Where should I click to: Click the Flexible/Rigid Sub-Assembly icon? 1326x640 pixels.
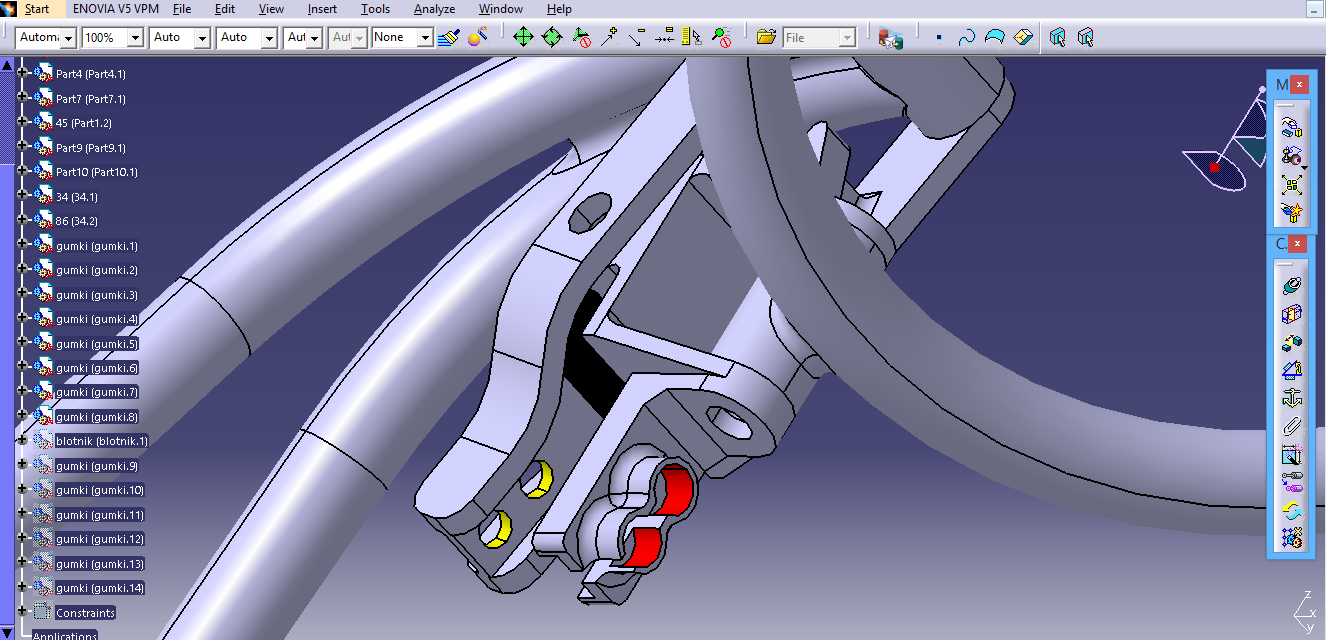[x=1291, y=483]
